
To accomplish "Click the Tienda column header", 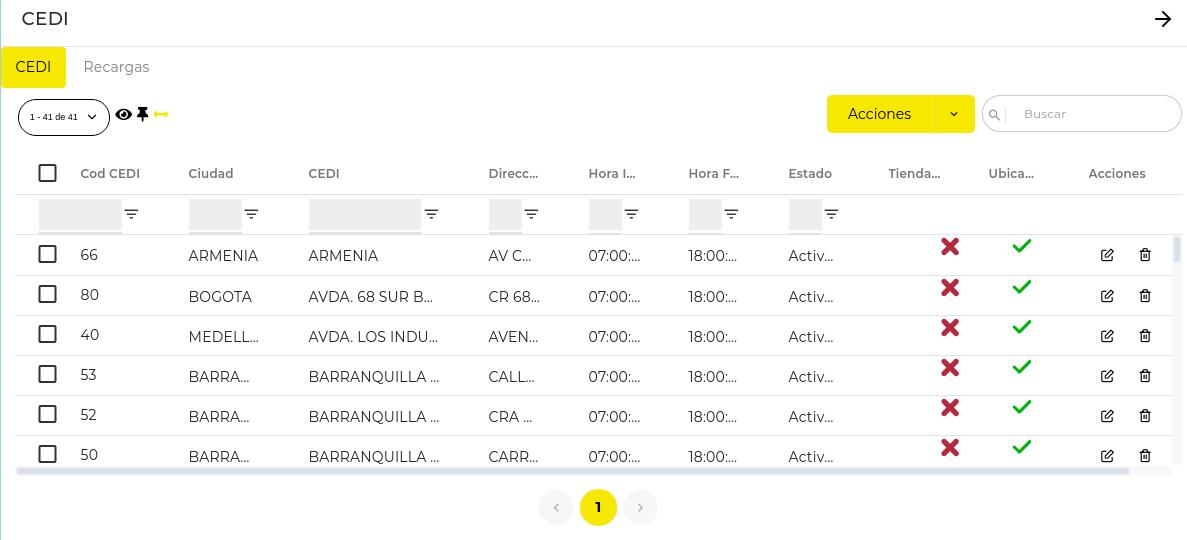I will pyautogui.click(x=914, y=173).
